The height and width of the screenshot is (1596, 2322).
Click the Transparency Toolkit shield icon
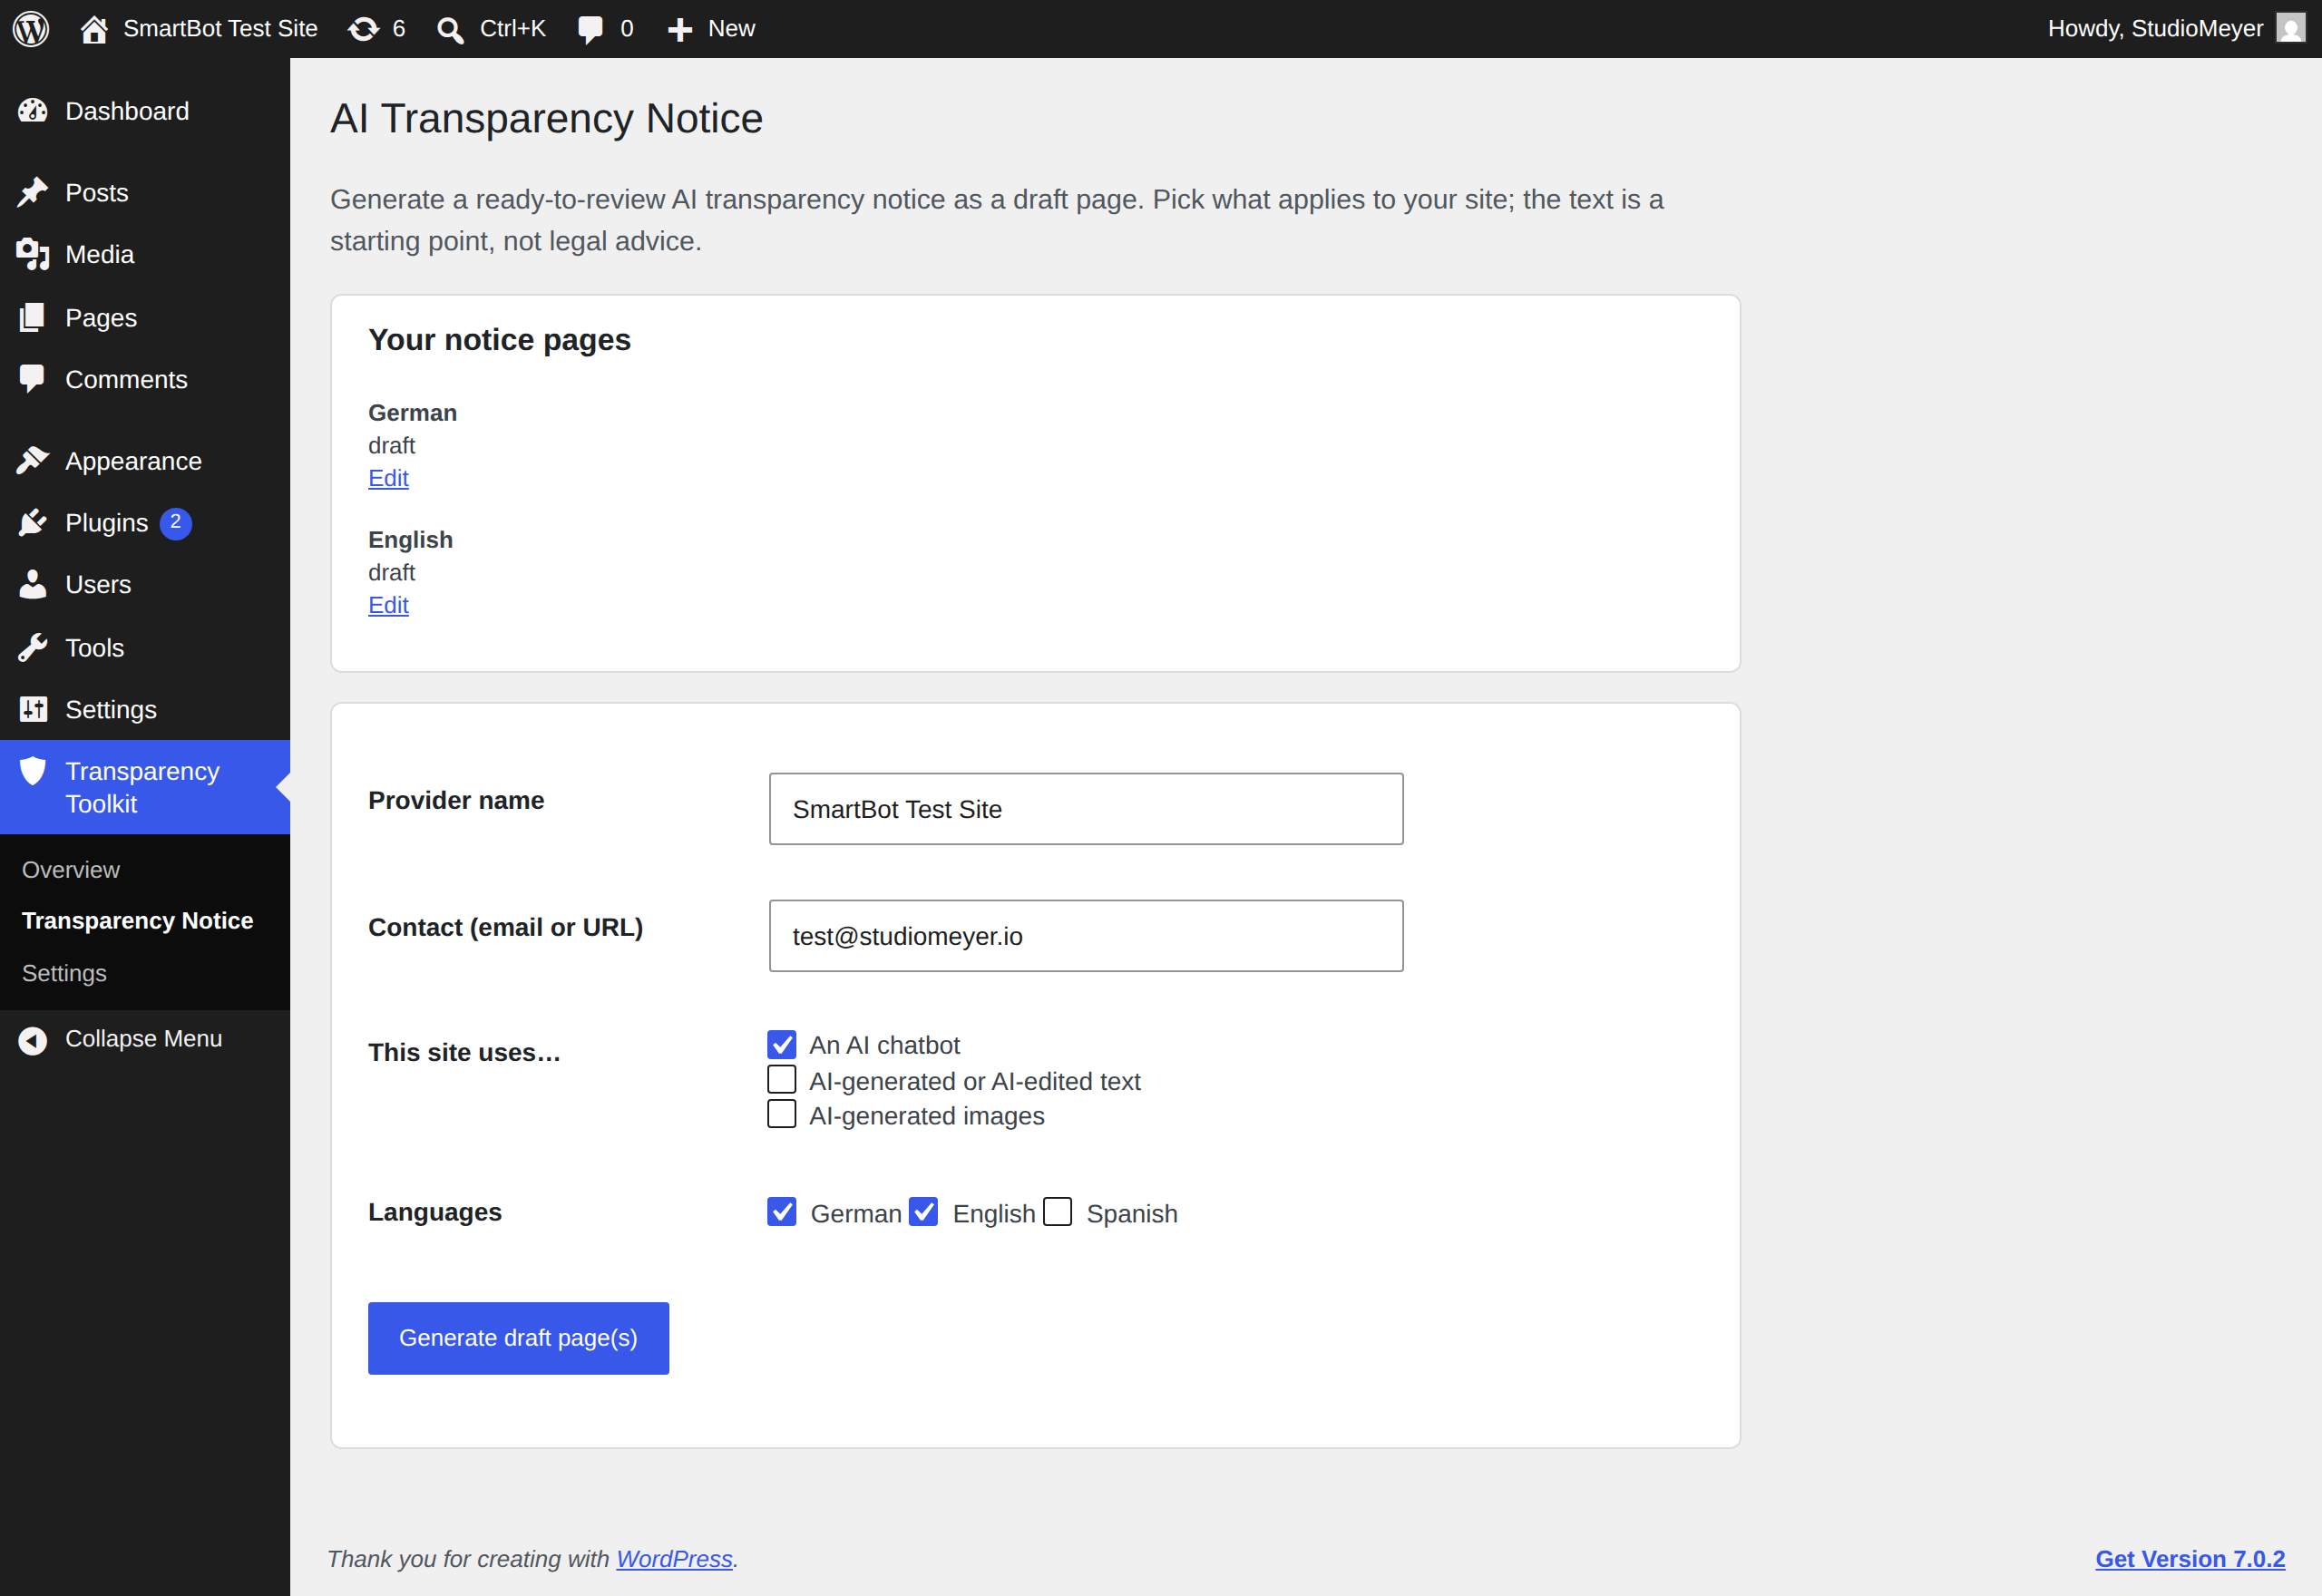[33, 771]
